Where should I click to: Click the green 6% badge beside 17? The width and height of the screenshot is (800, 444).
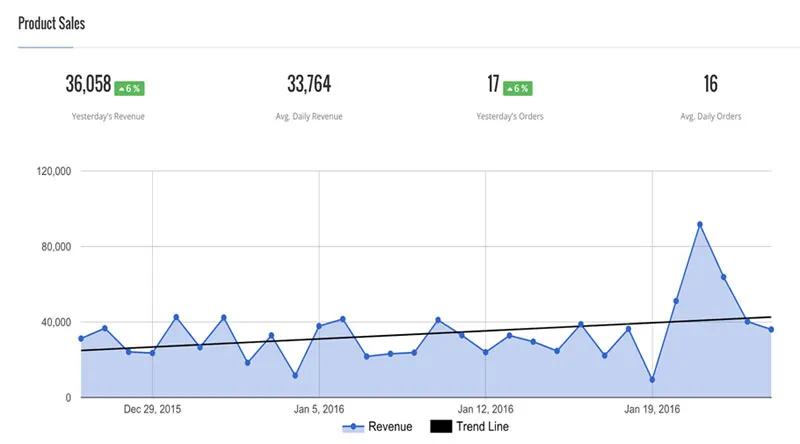click(x=517, y=88)
